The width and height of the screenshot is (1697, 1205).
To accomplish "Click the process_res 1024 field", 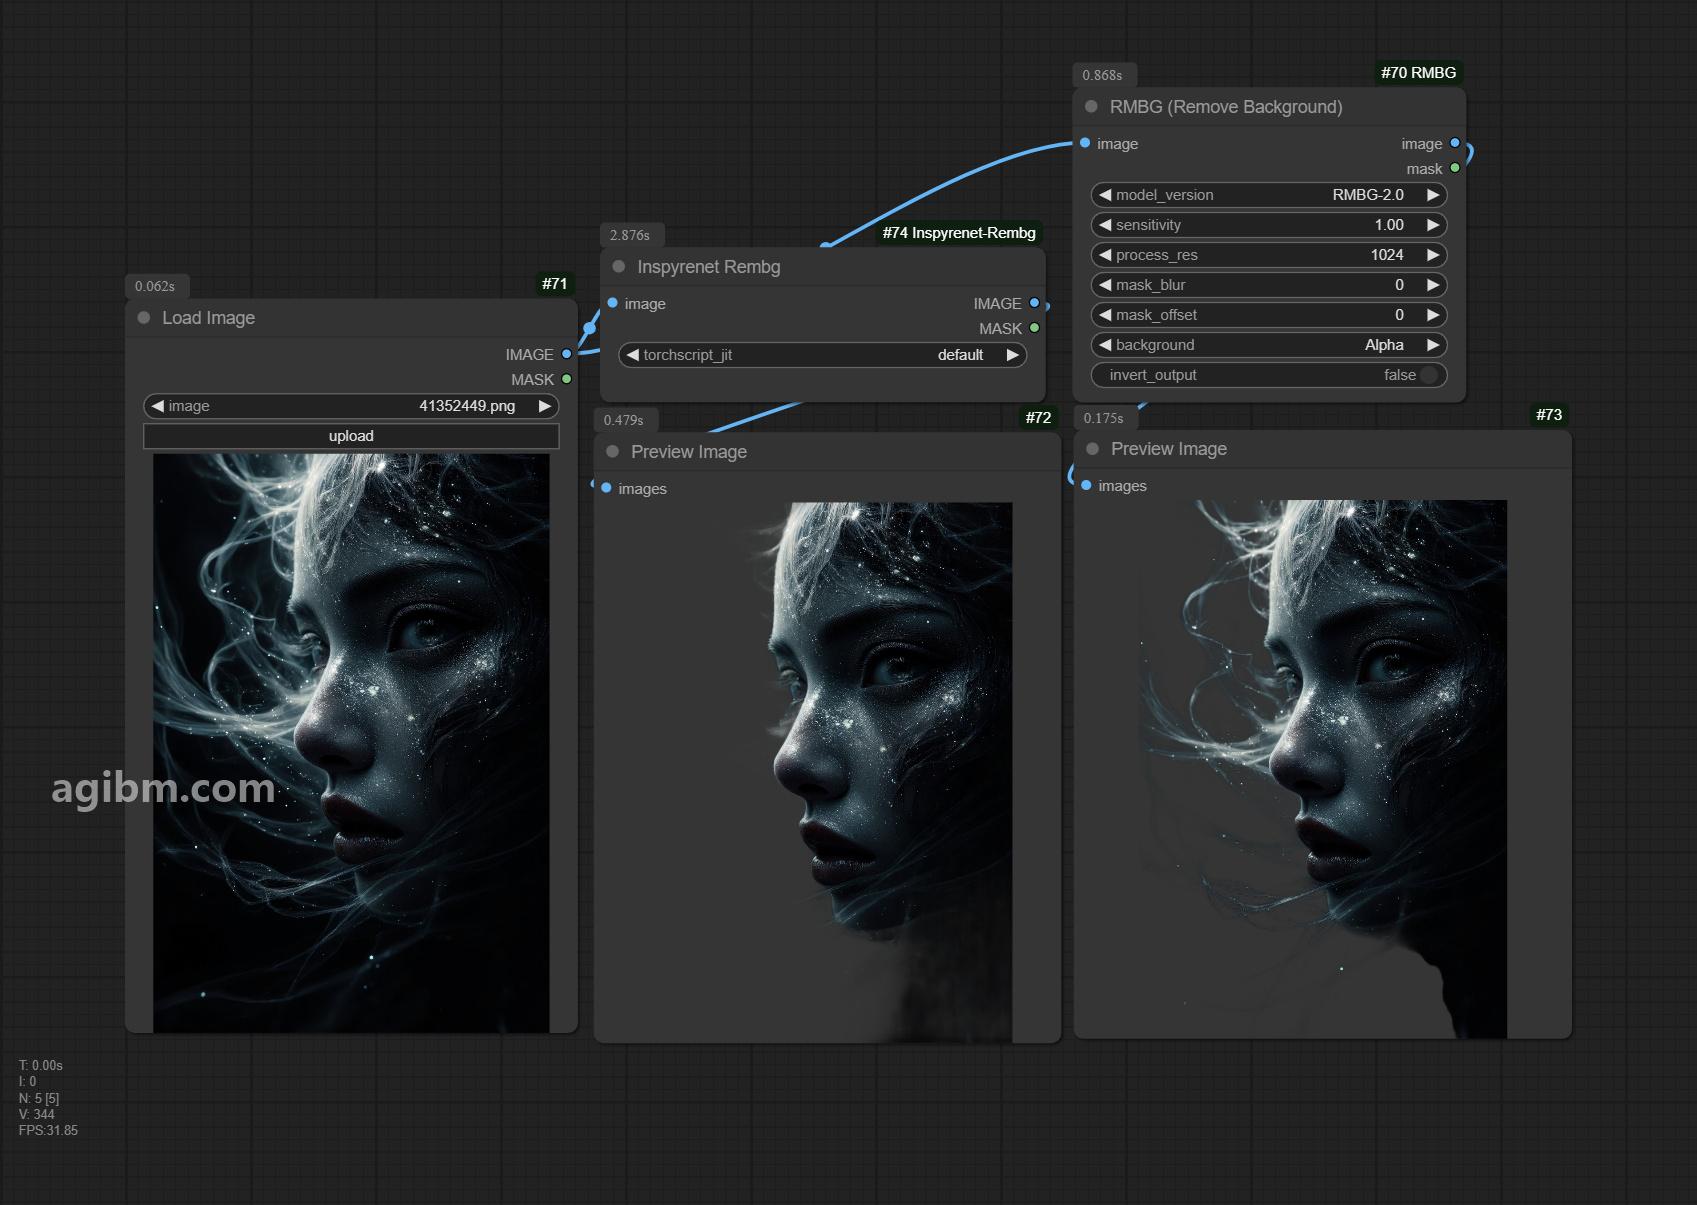I will coord(1269,255).
